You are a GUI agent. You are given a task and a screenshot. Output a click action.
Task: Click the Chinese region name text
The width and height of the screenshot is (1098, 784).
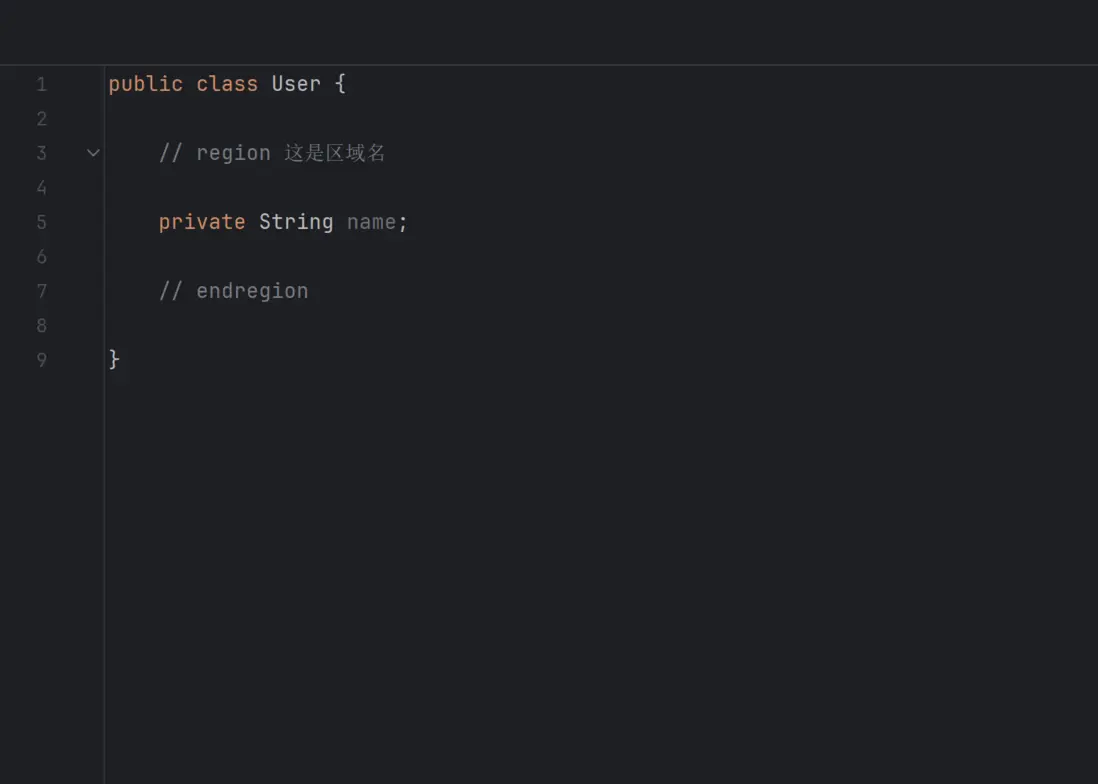pos(335,153)
